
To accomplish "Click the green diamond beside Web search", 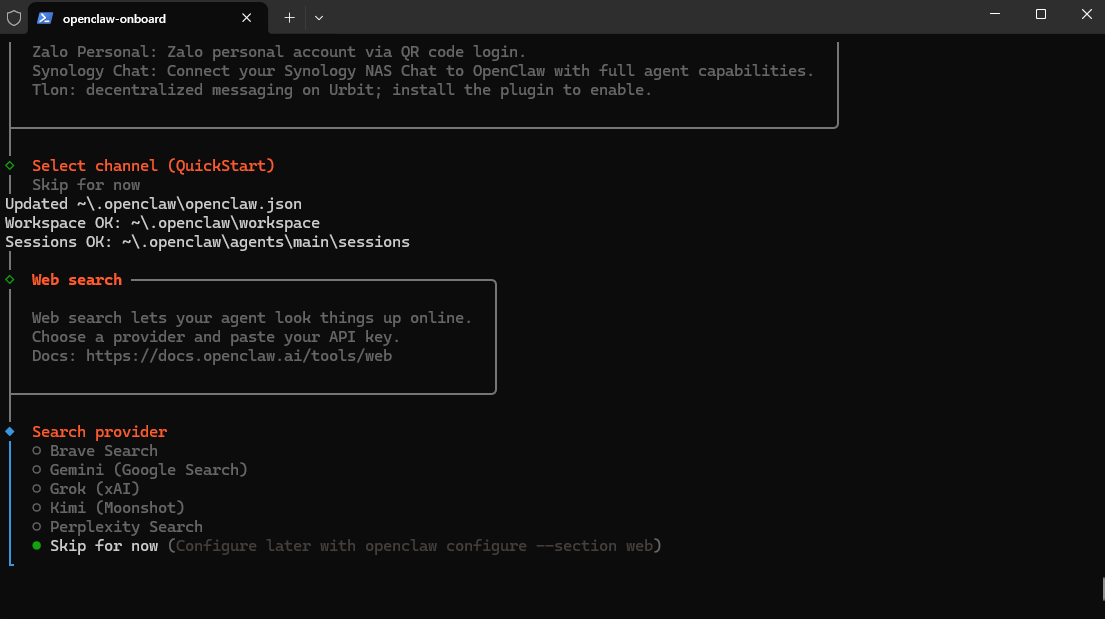I will click(10, 280).
